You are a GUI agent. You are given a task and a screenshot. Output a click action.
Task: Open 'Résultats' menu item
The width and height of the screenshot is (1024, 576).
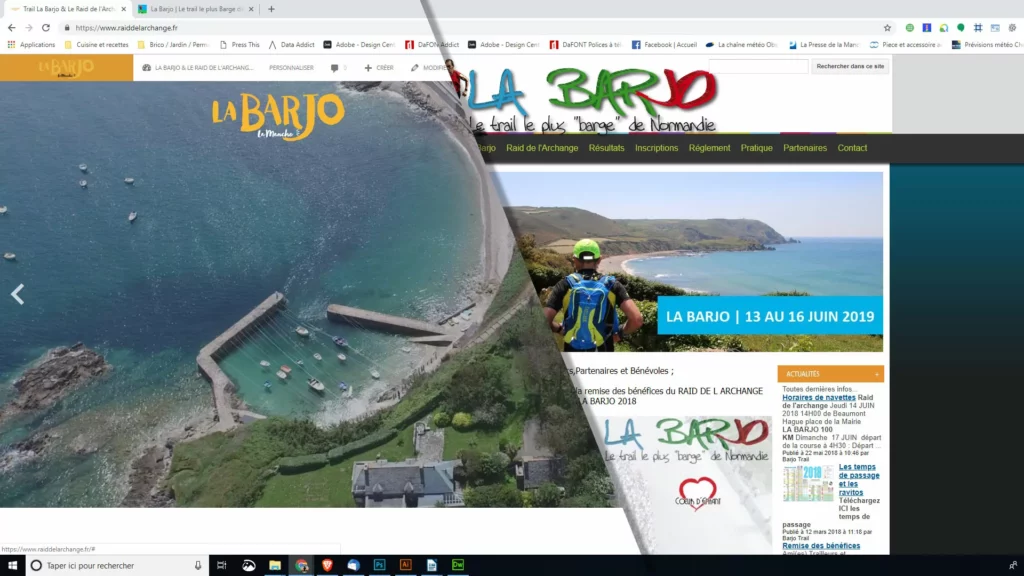(606, 148)
